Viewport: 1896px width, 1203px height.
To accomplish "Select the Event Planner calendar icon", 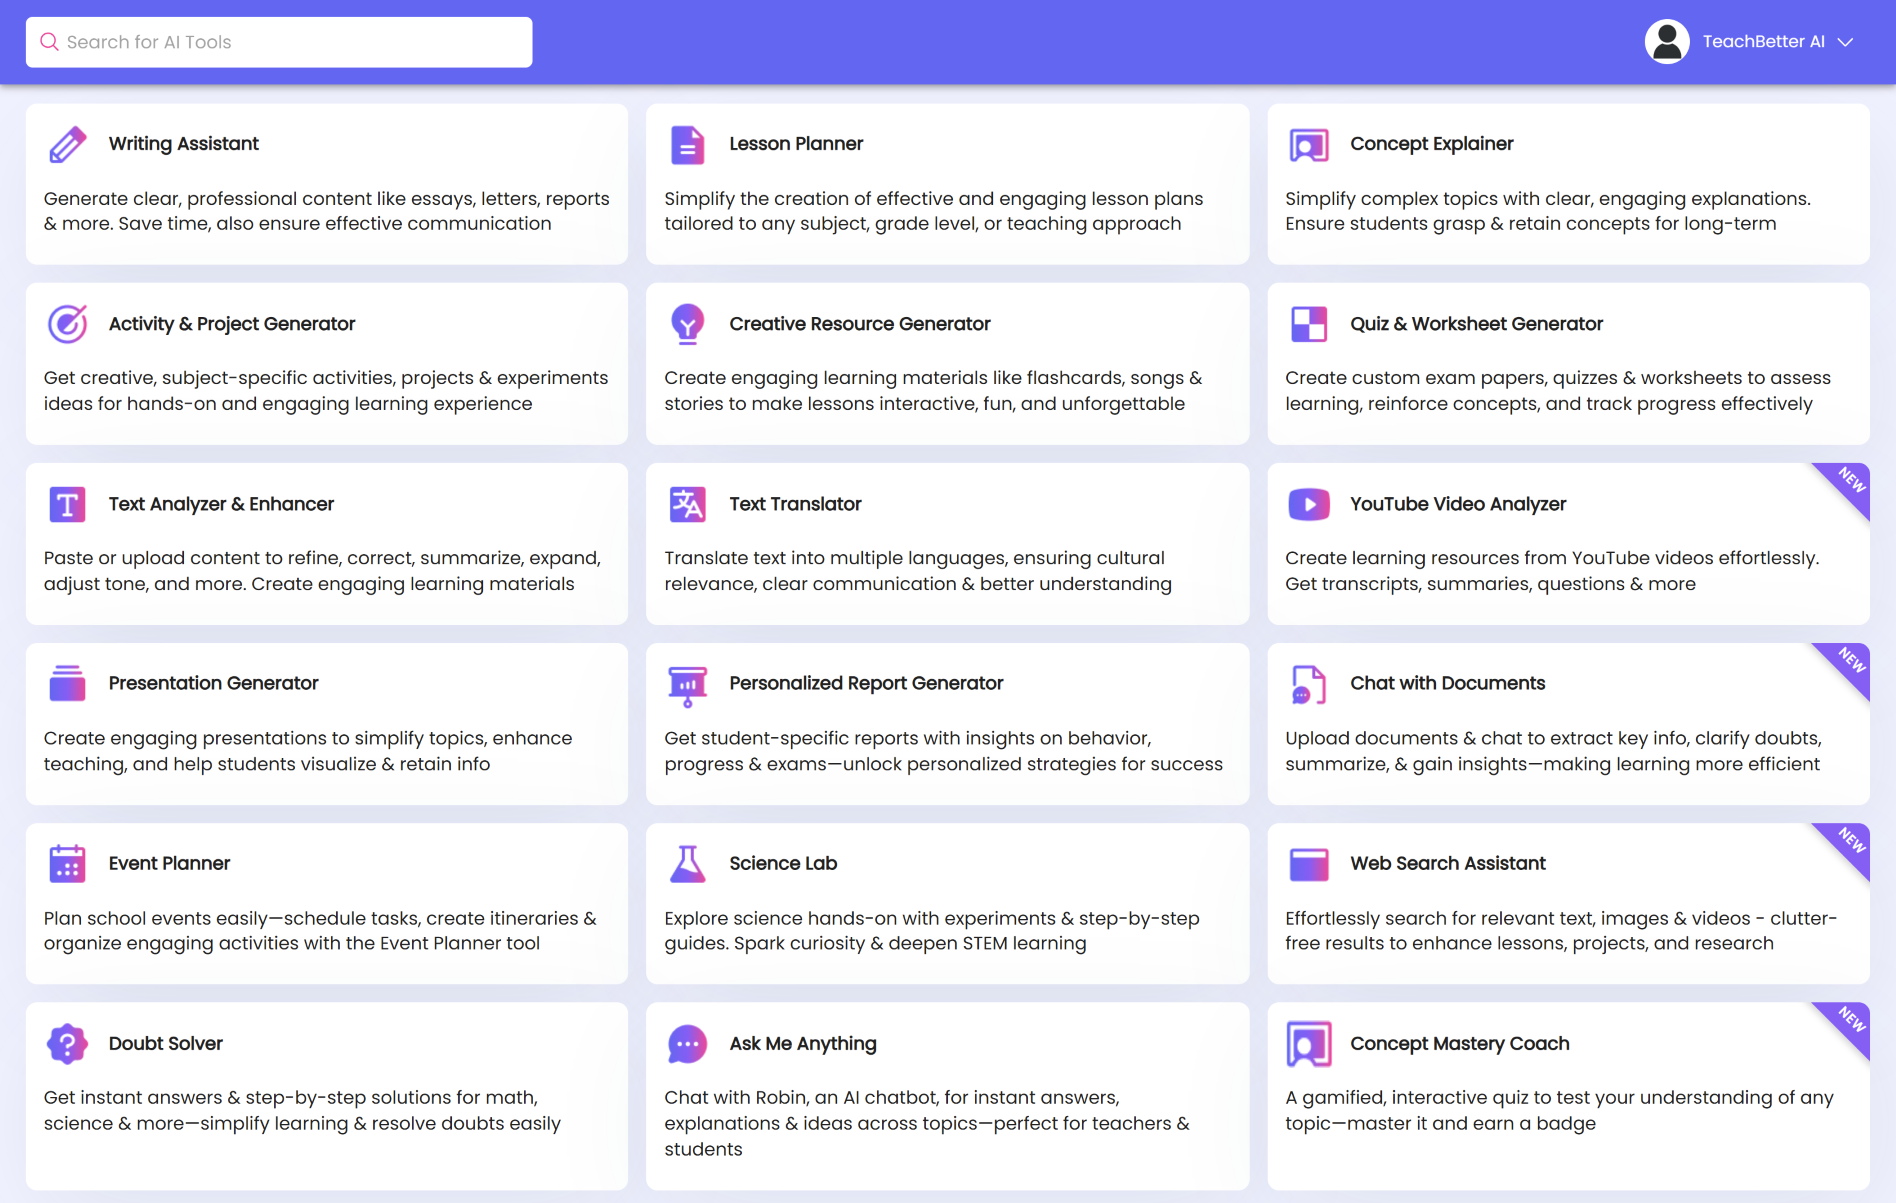I will (x=67, y=863).
